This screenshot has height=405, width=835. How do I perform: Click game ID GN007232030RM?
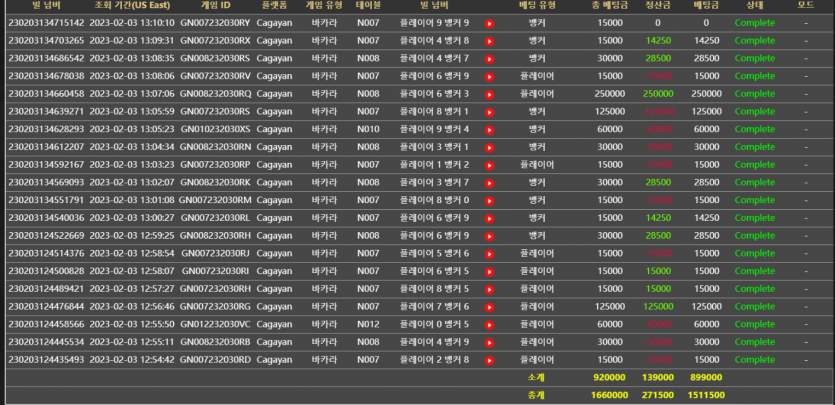point(215,200)
